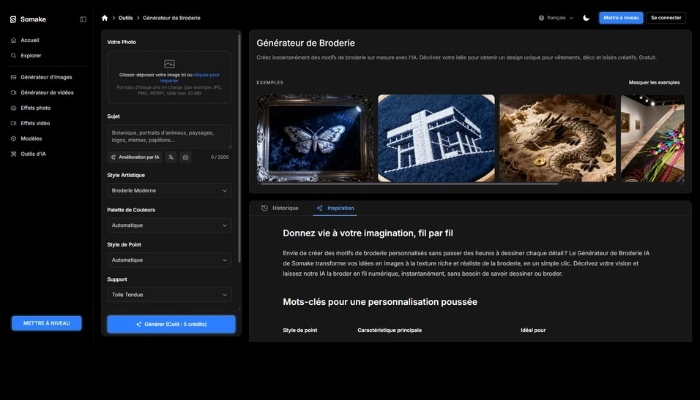Click the Effets vidéo icon
Image resolution: width=700 pixels, height=400 pixels.
13,123
